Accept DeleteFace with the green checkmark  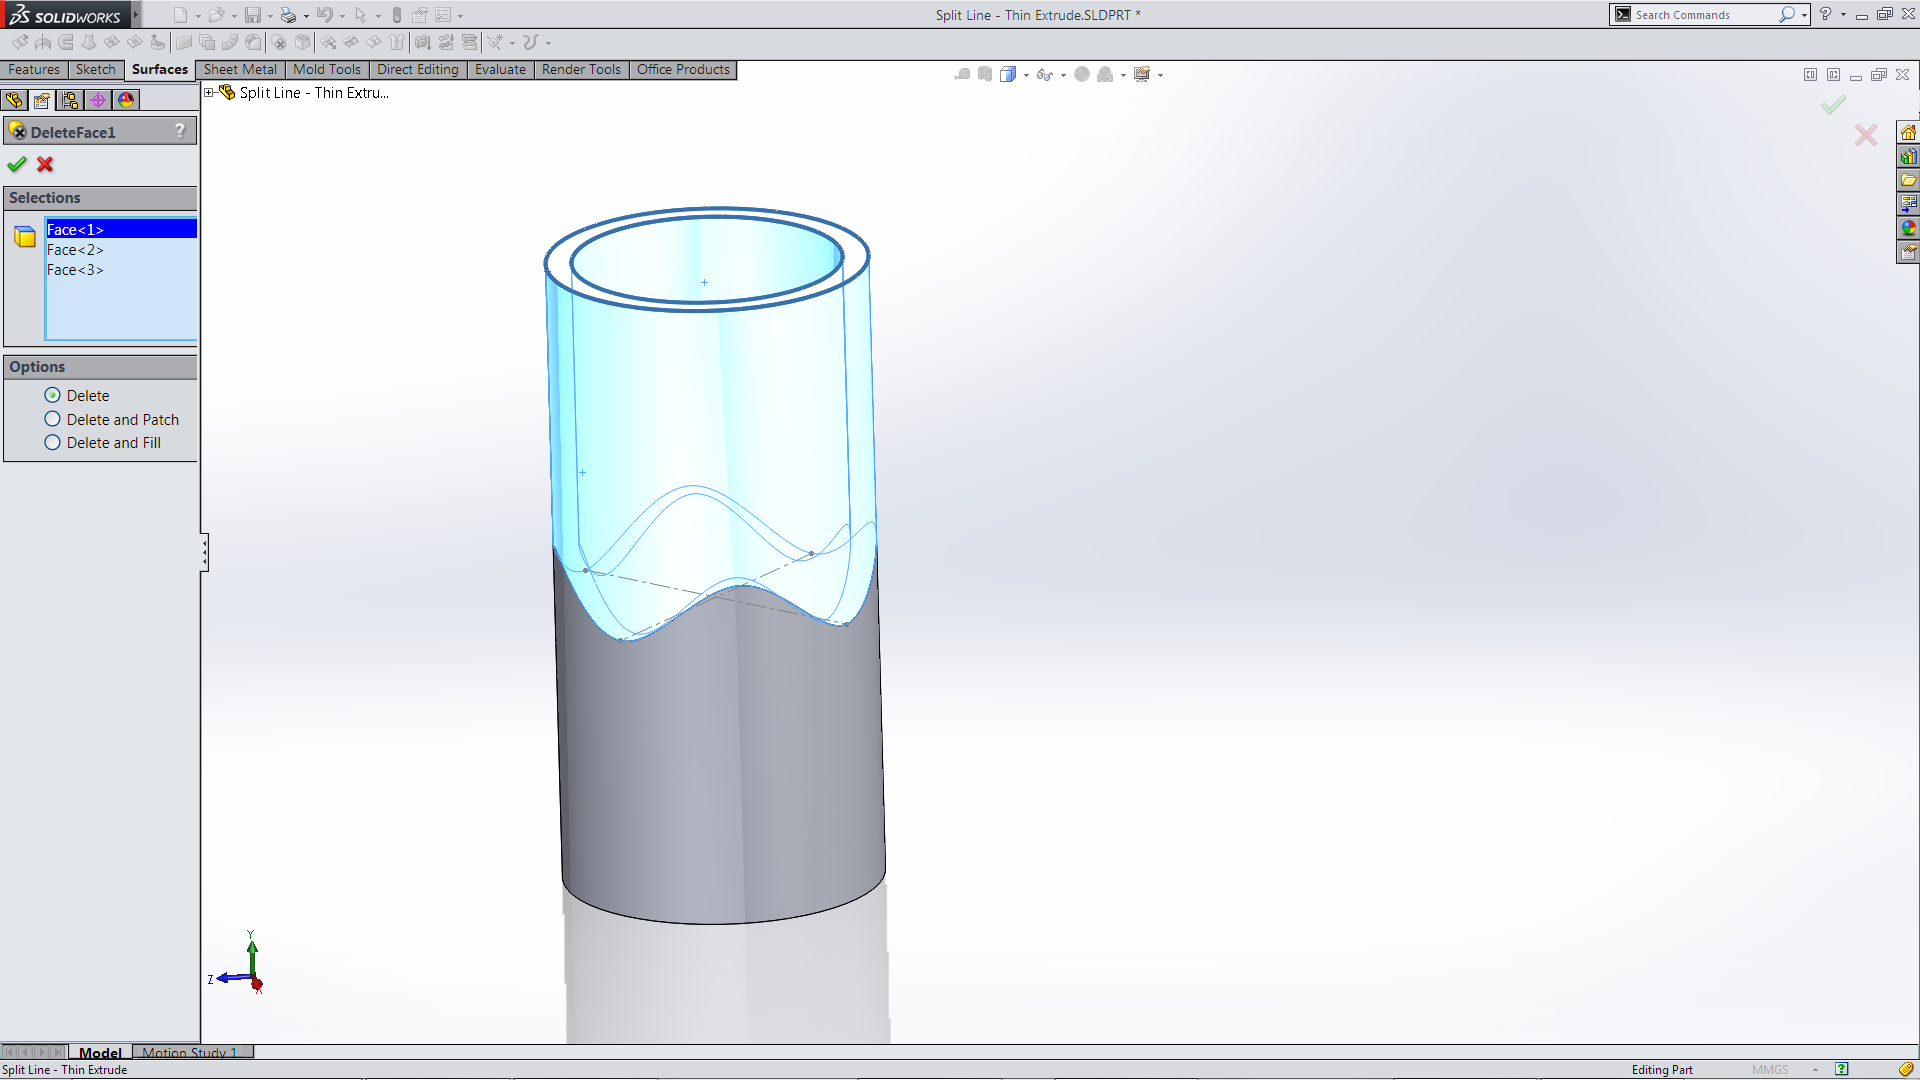(x=17, y=165)
